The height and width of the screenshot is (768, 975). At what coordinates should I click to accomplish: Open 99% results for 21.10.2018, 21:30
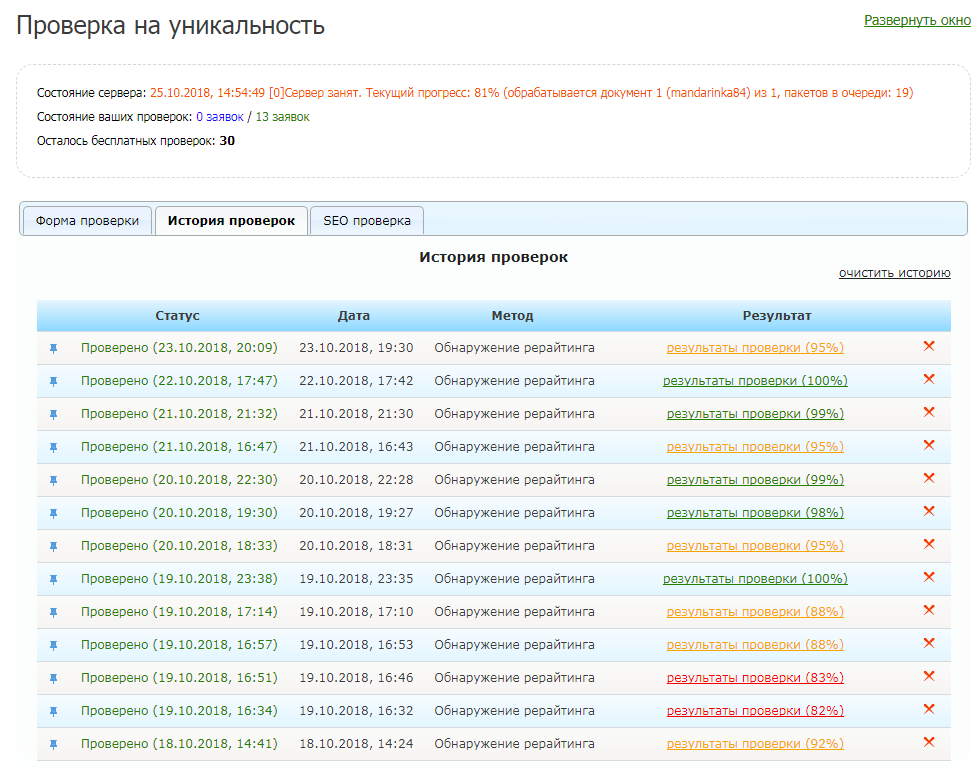tap(755, 414)
